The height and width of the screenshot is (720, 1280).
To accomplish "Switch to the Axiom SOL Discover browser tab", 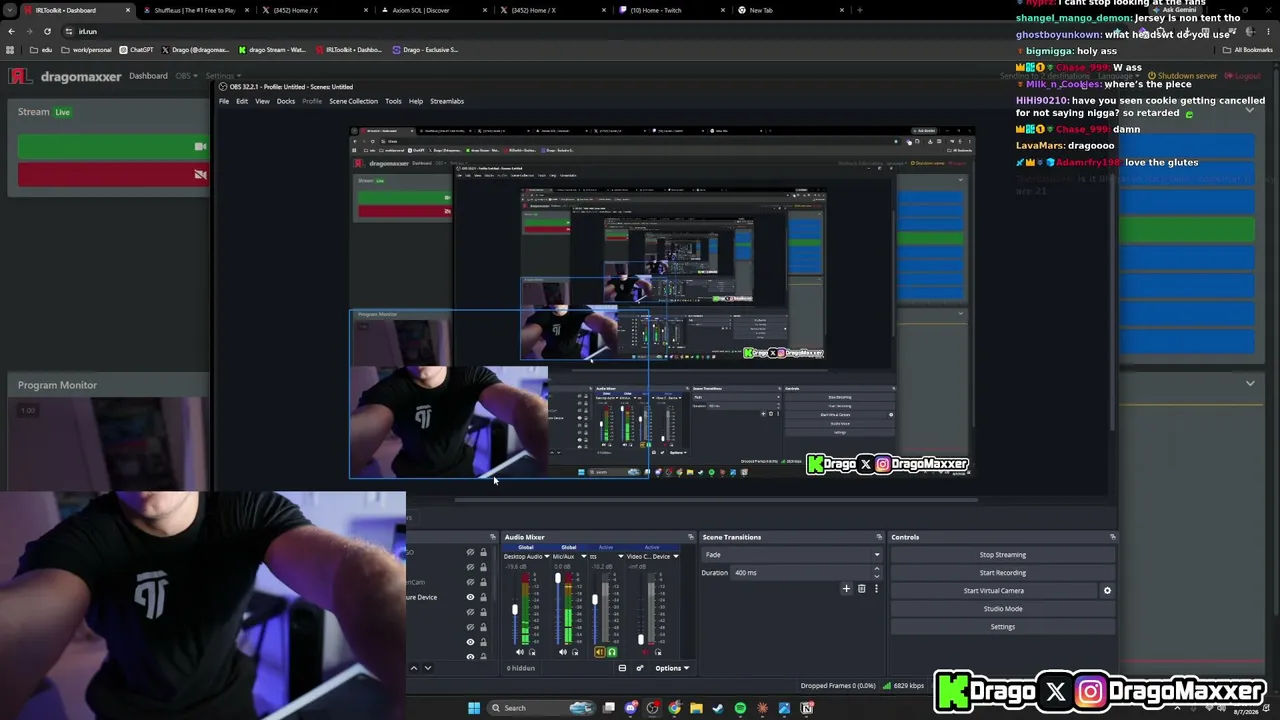I will pyautogui.click(x=430, y=10).
